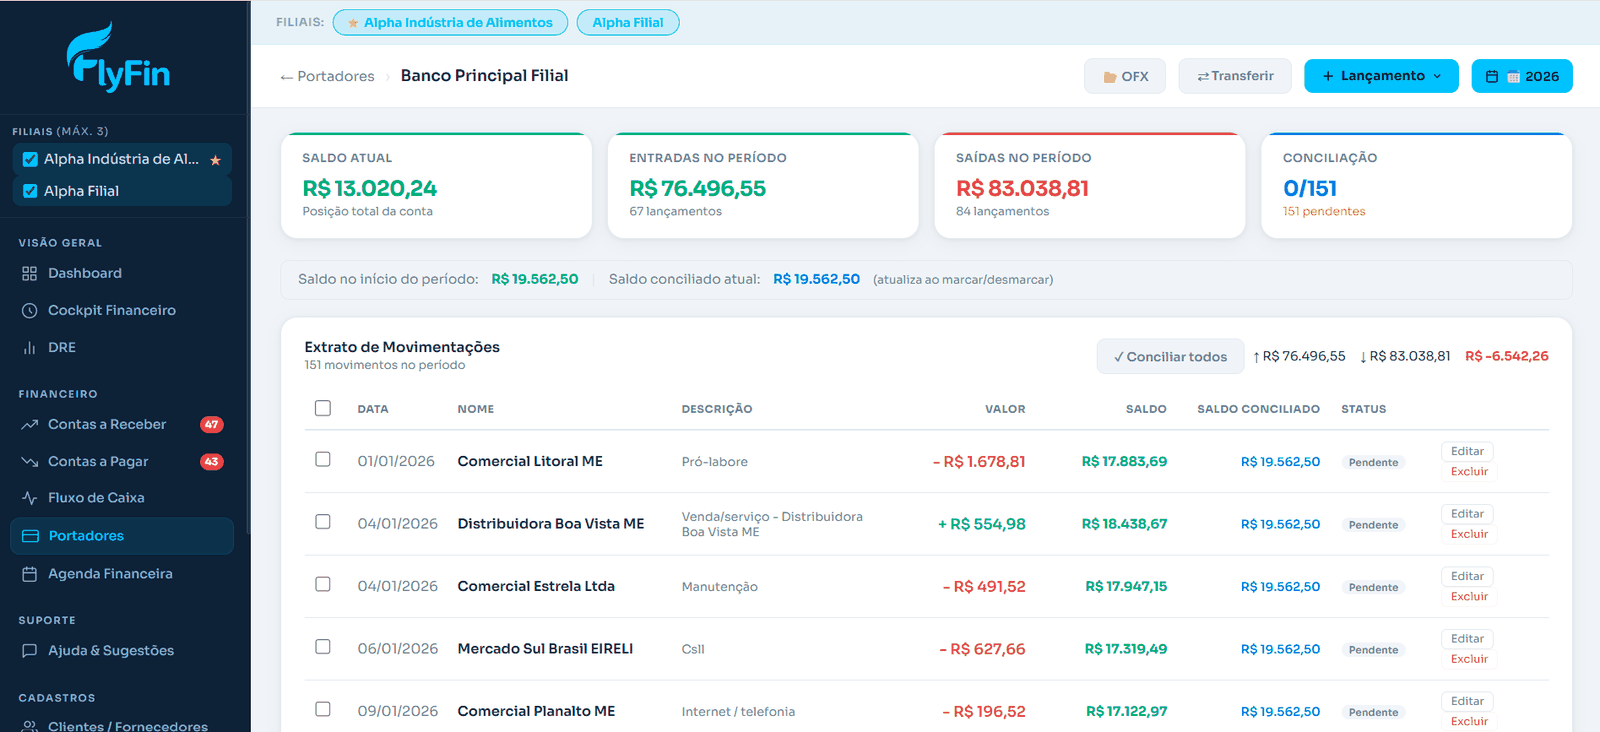Click the Ajuda & Sugestões chat icon
The height and width of the screenshot is (732, 1600).
[x=29, y=650]
